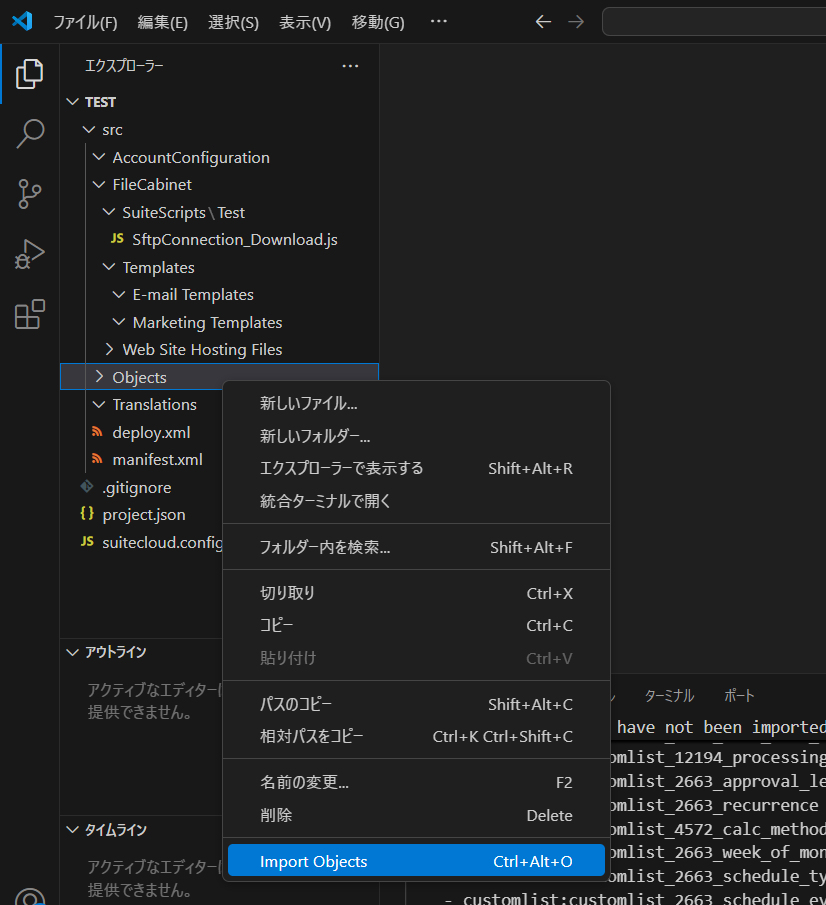Click the JS icon beside suitecloud.config
Viewport: 826px width, 905px height.
[x=87, y=541]
